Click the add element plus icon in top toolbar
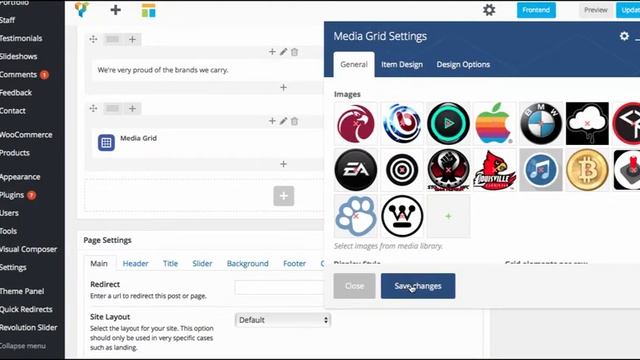Viewport: 640px width, 360px height. (116, 10)
